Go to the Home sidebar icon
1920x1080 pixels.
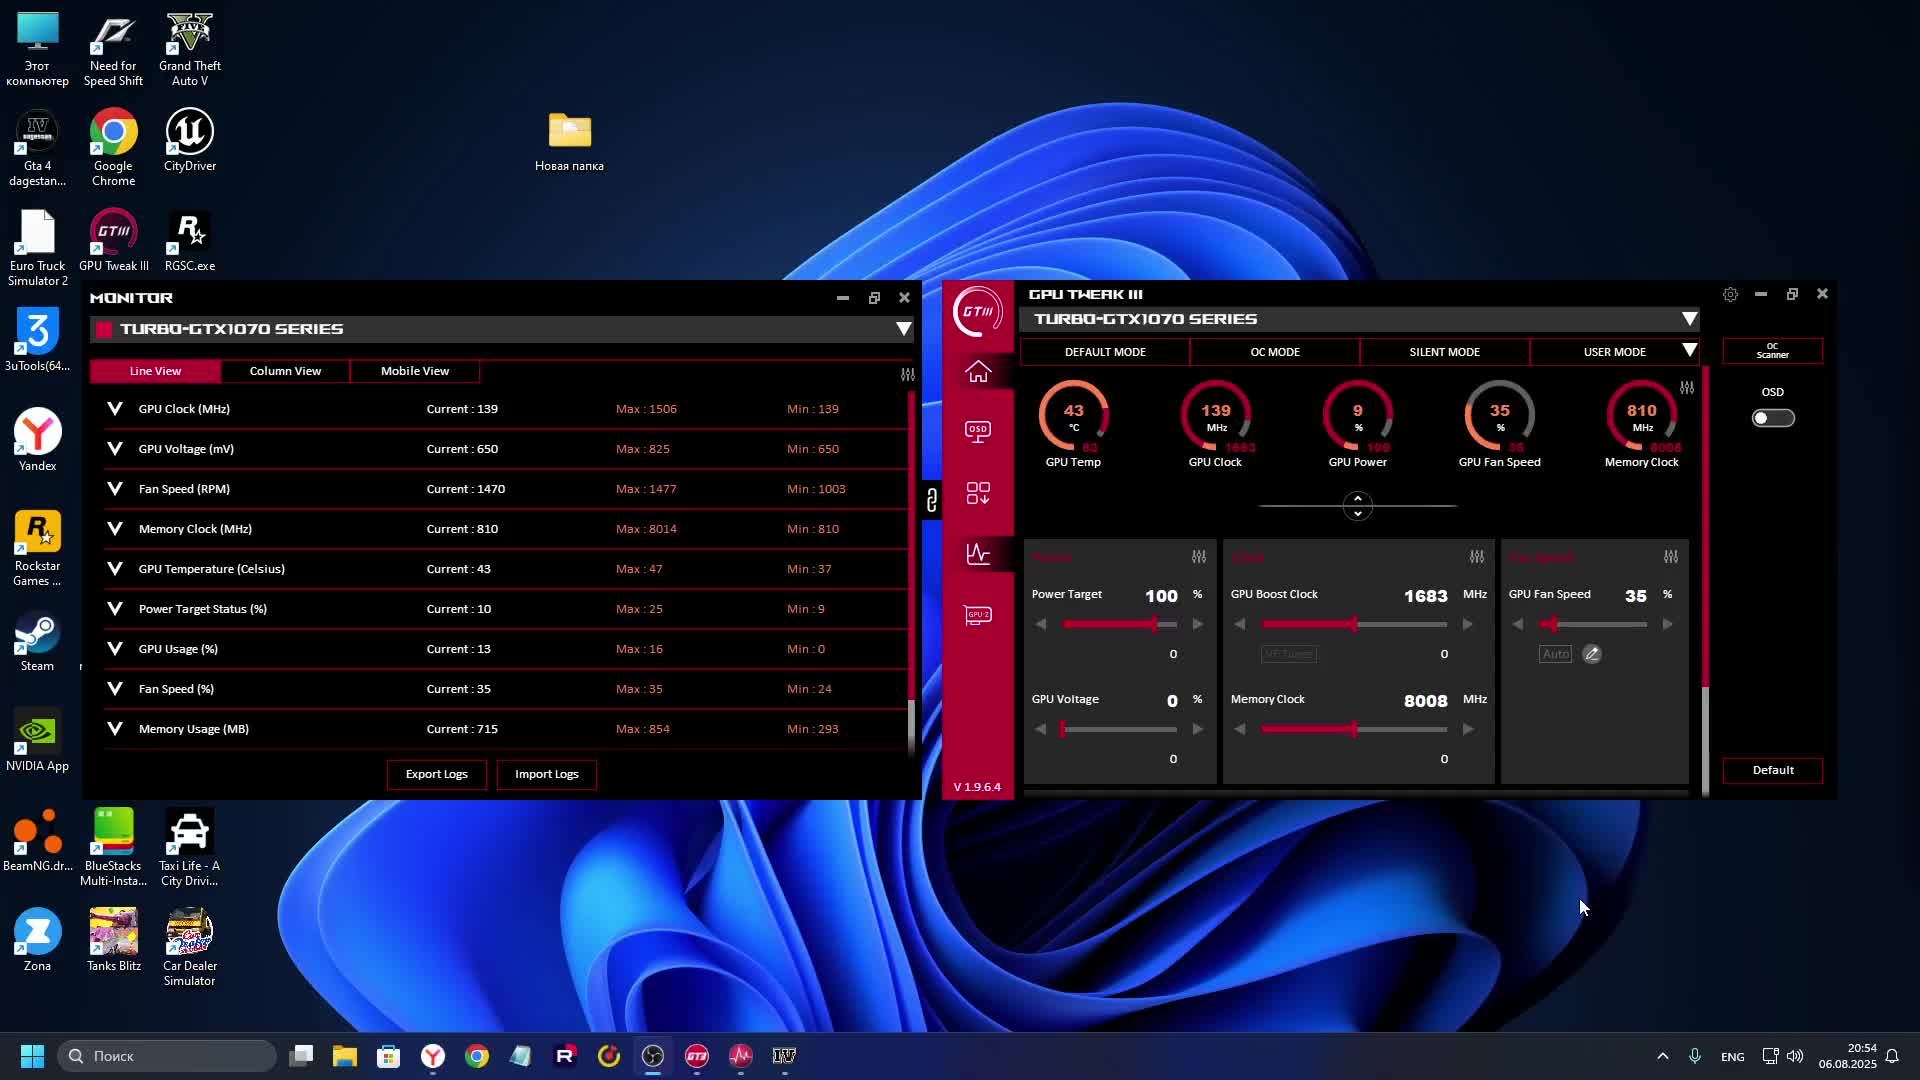click(x=978, y=372)
